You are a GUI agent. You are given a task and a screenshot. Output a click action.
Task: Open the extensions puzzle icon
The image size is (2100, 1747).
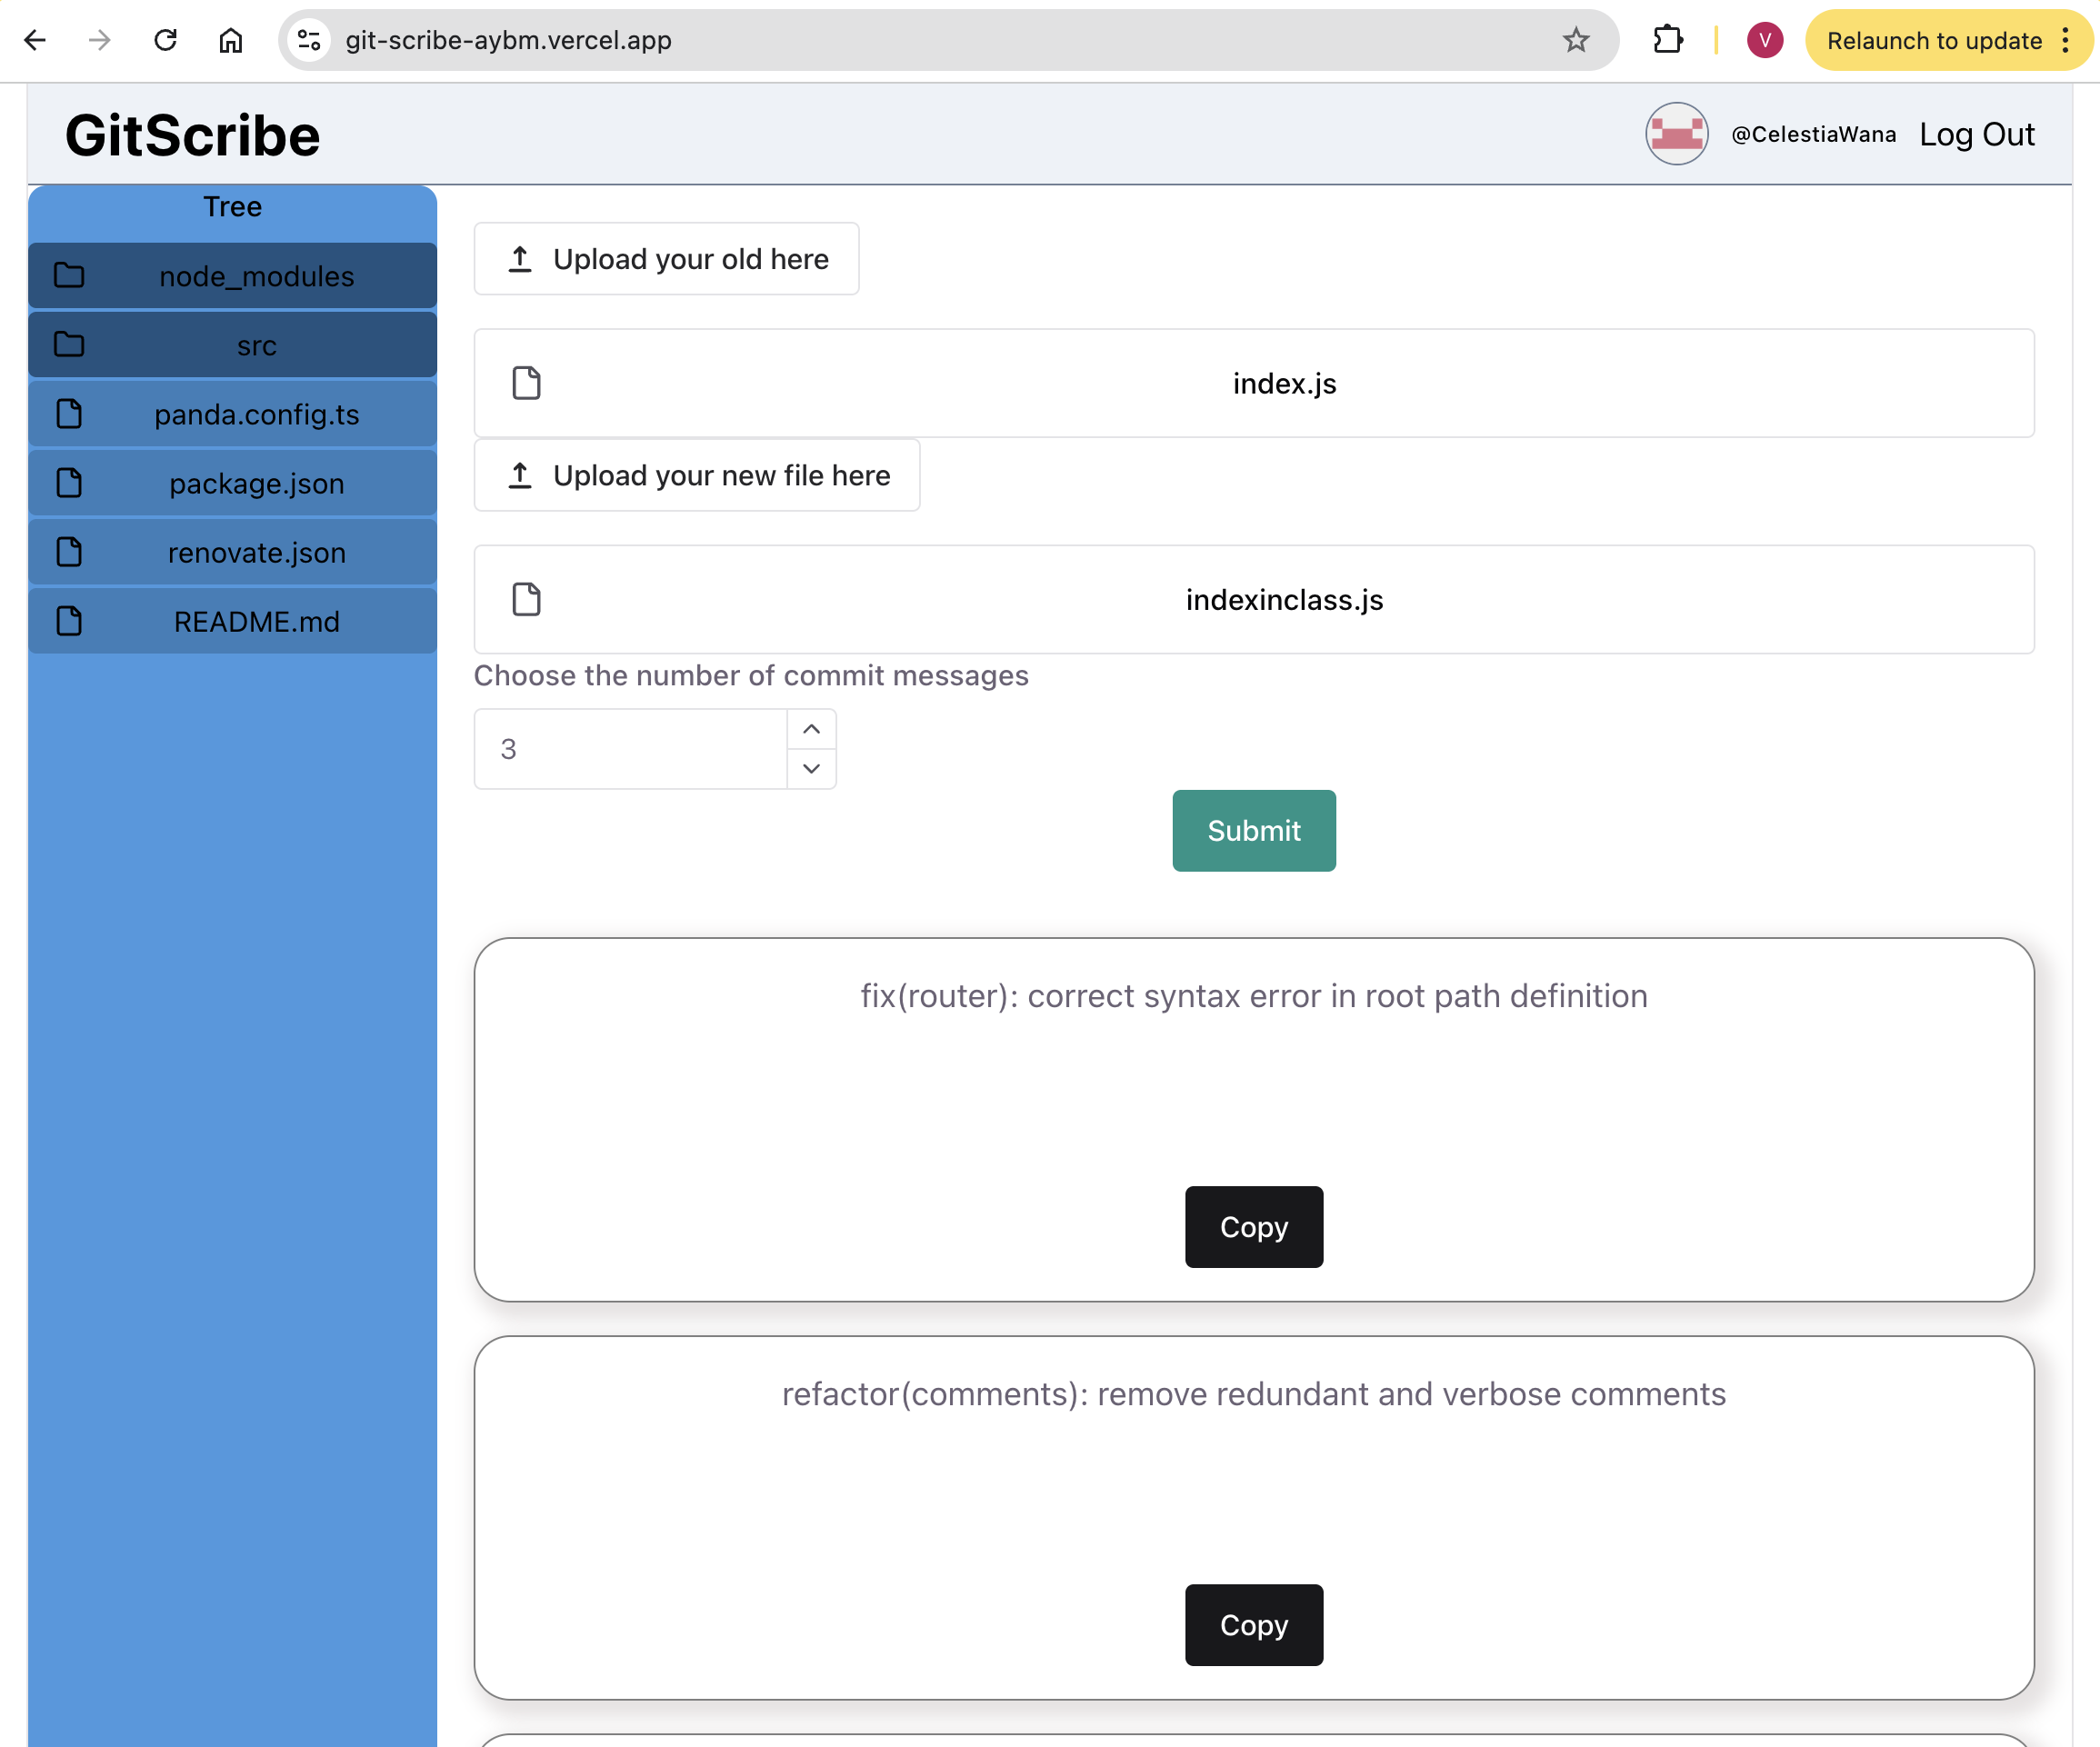tap(1667, 40)
